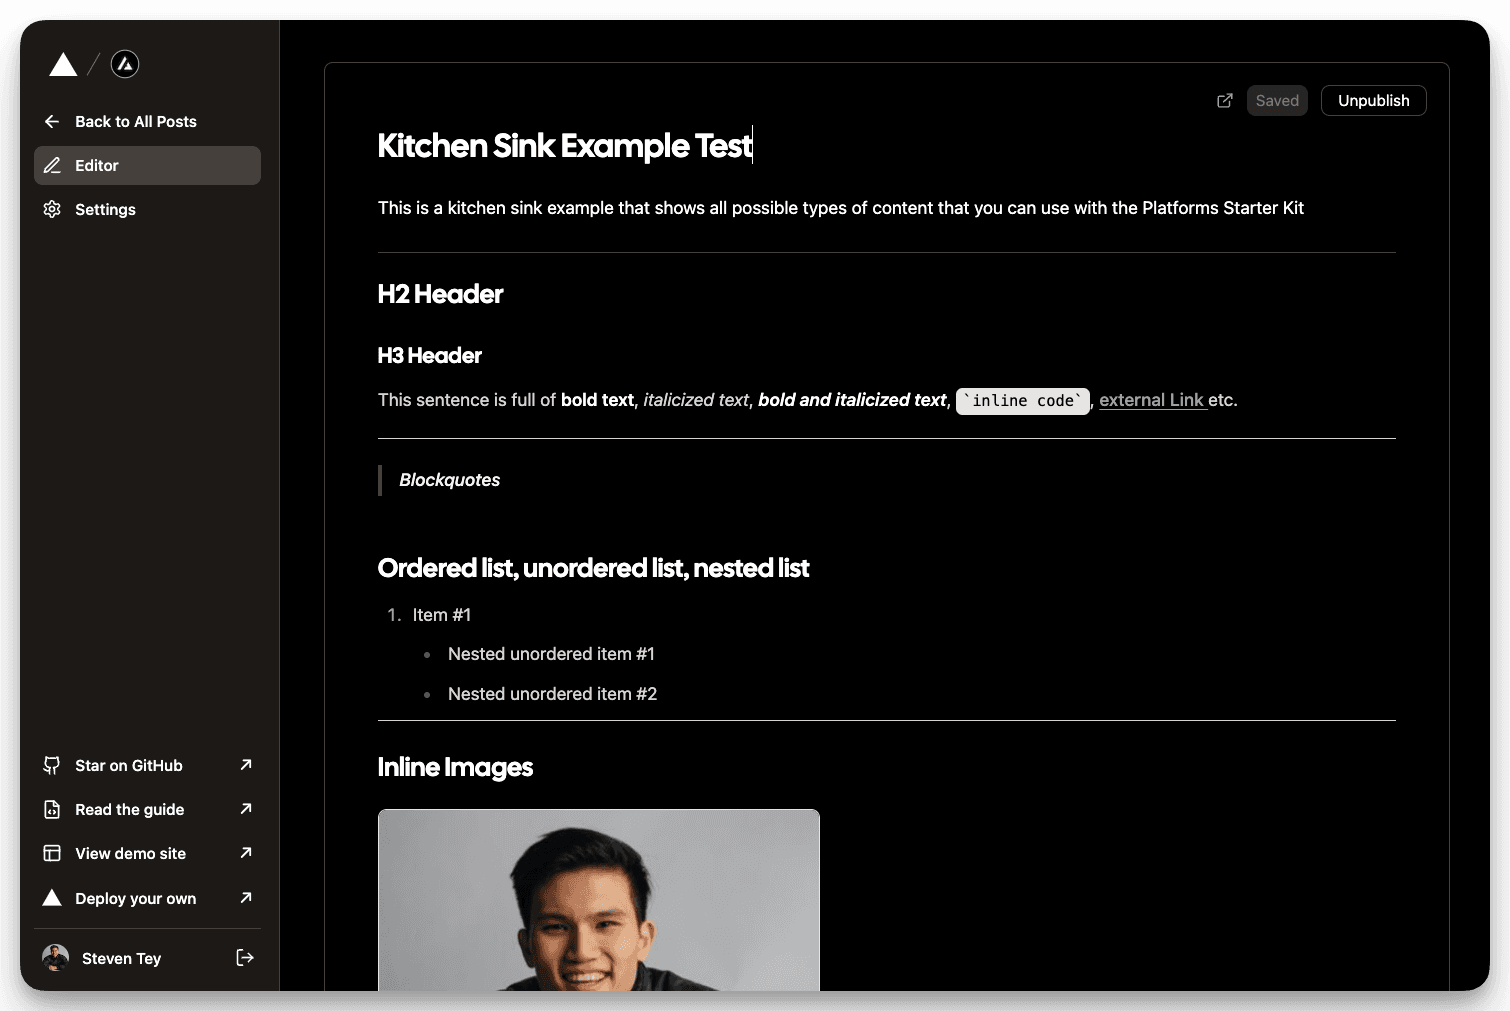Go Back to All Posts
Image resolution: width=1510 pixels, height=1011 pixels.
tap(135, 122)
